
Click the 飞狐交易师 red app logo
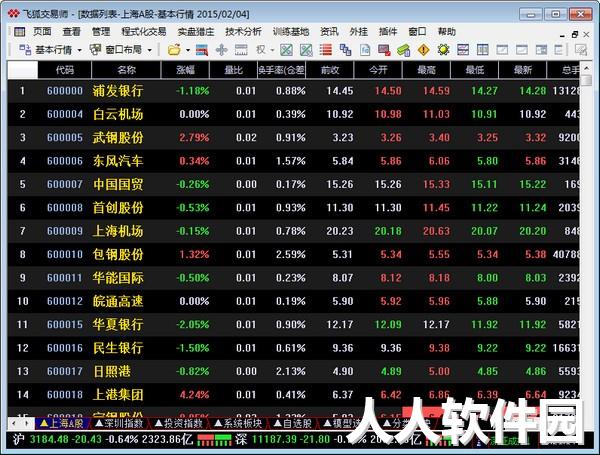click(14, 14)
